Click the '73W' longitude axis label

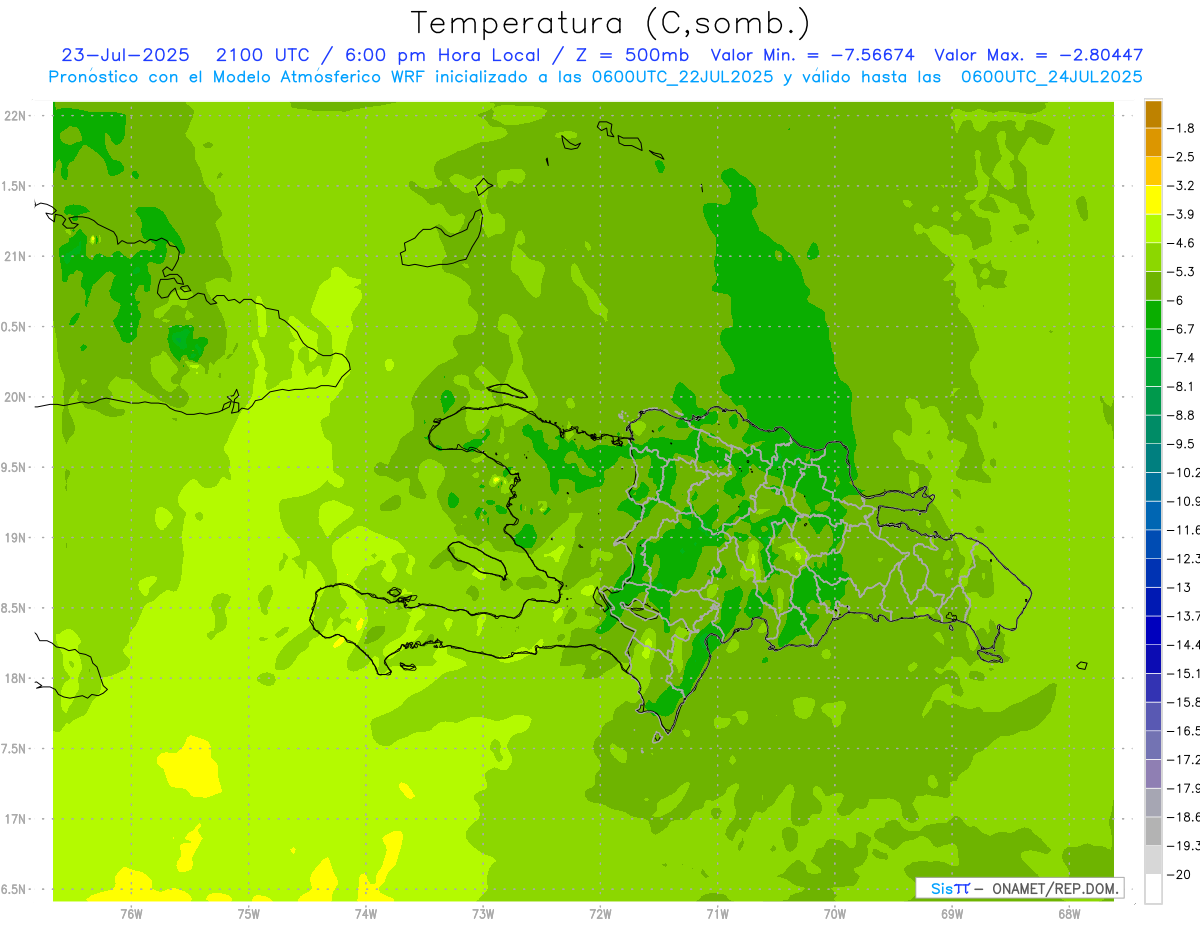(x=483, y=914)
